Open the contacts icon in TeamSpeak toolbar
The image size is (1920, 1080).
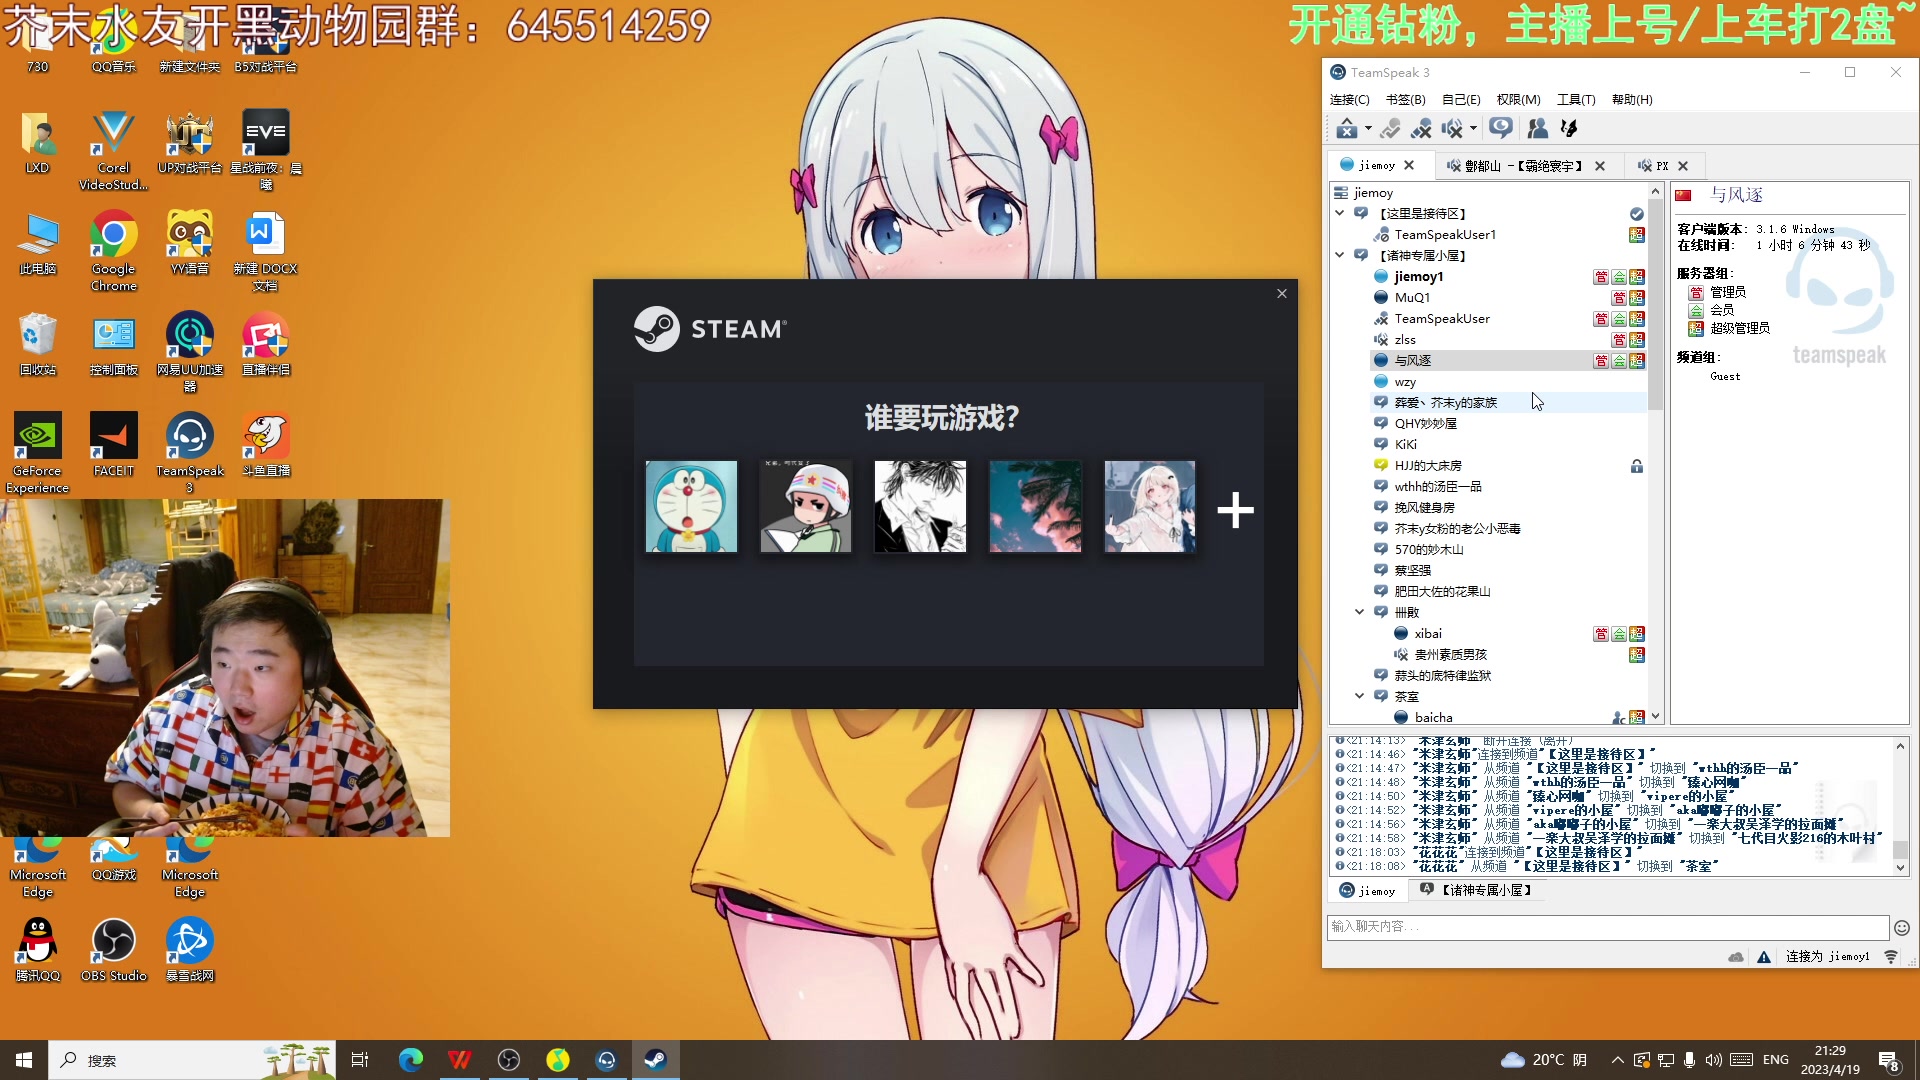pyautogui.click(x=1538, y=129)
